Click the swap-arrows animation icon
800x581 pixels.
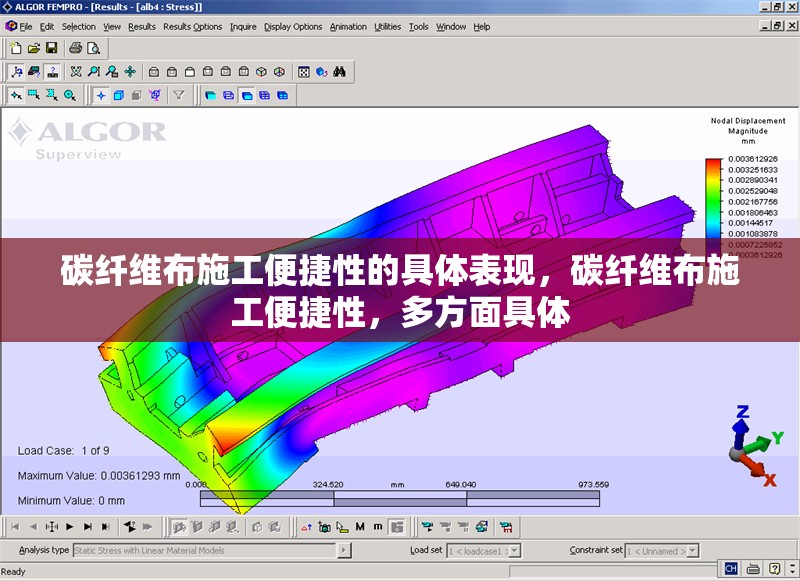(x=130, y=526)
